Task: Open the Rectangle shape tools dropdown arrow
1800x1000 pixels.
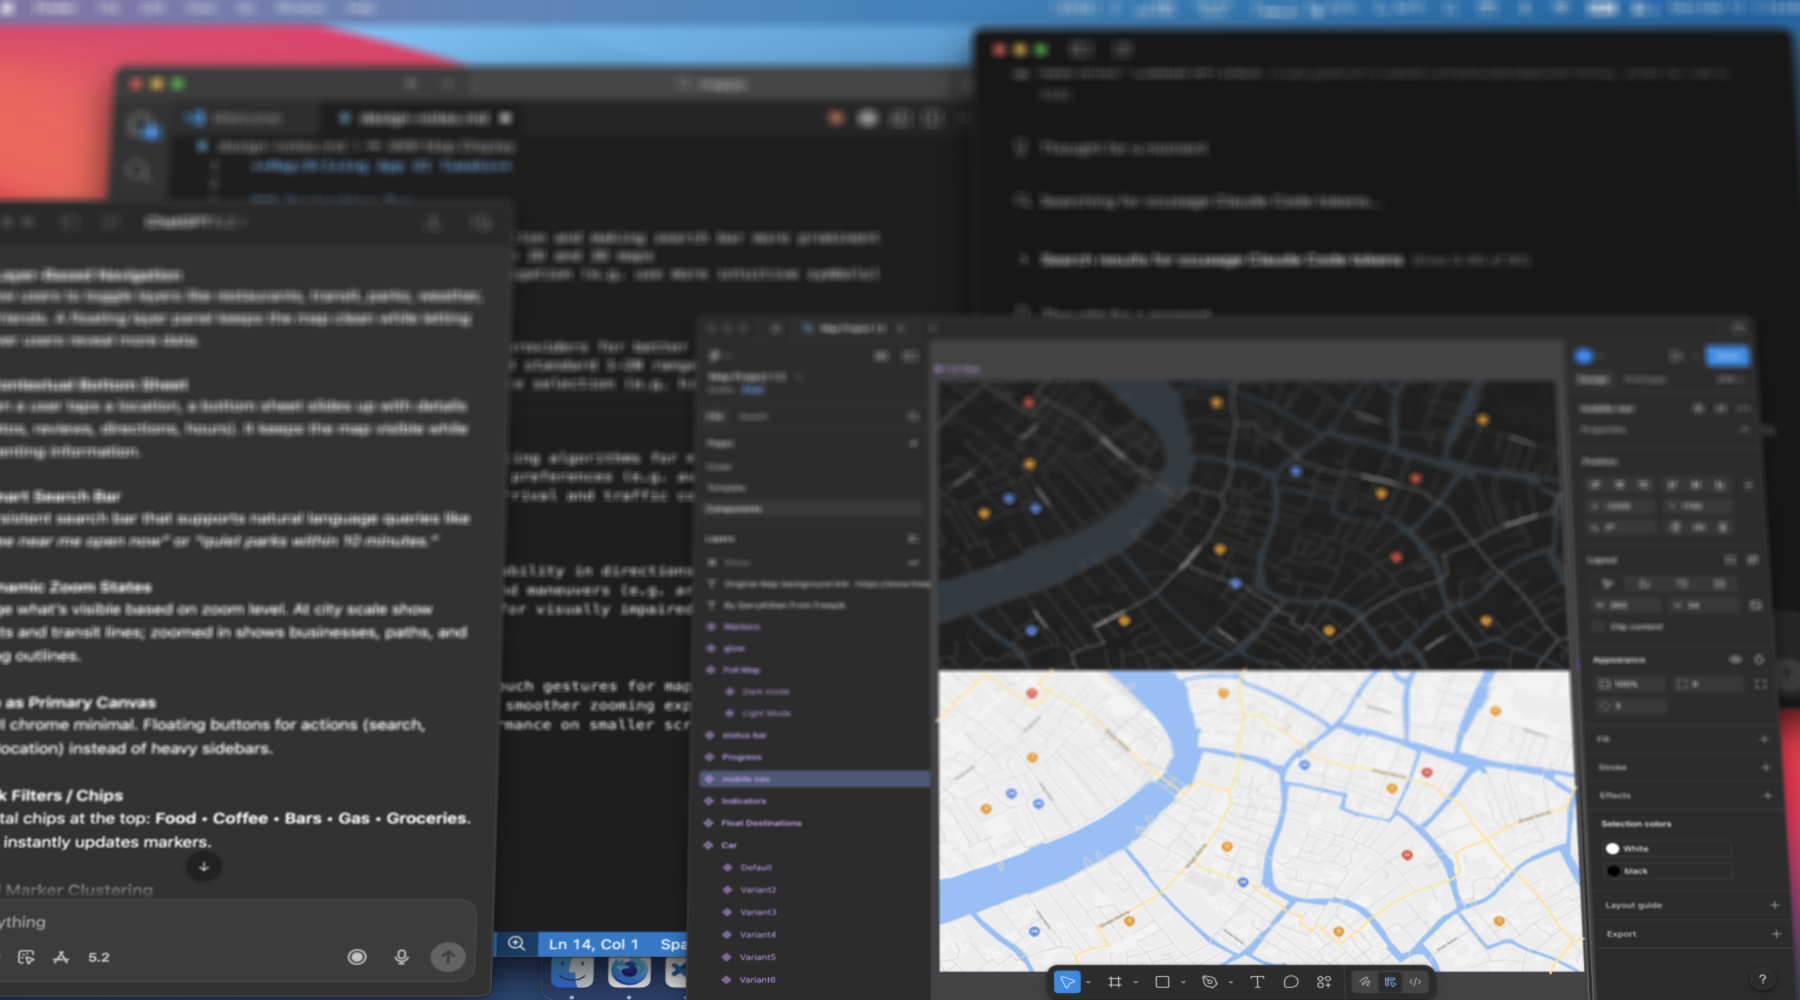Action: 1183,982
